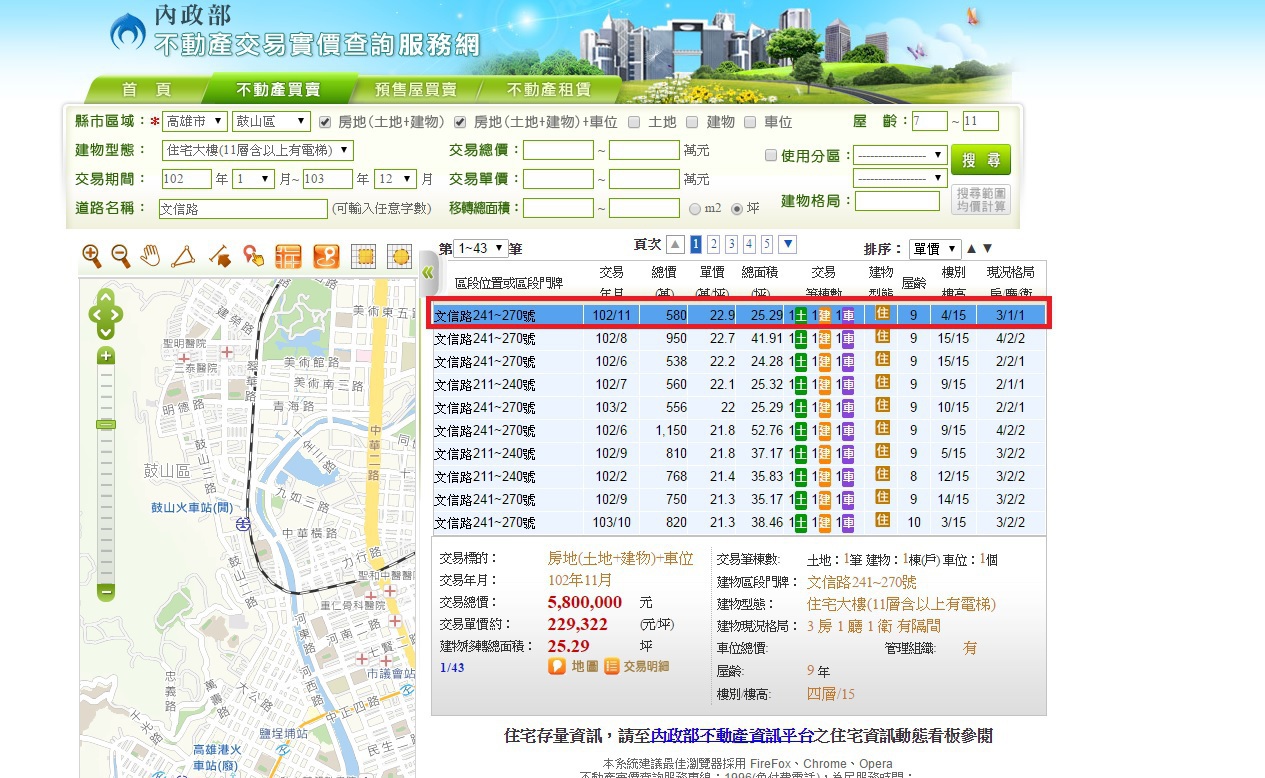Click the 道路名稱 road name input field
This screenshot has height=778, width=1265.
pos(243,208)
